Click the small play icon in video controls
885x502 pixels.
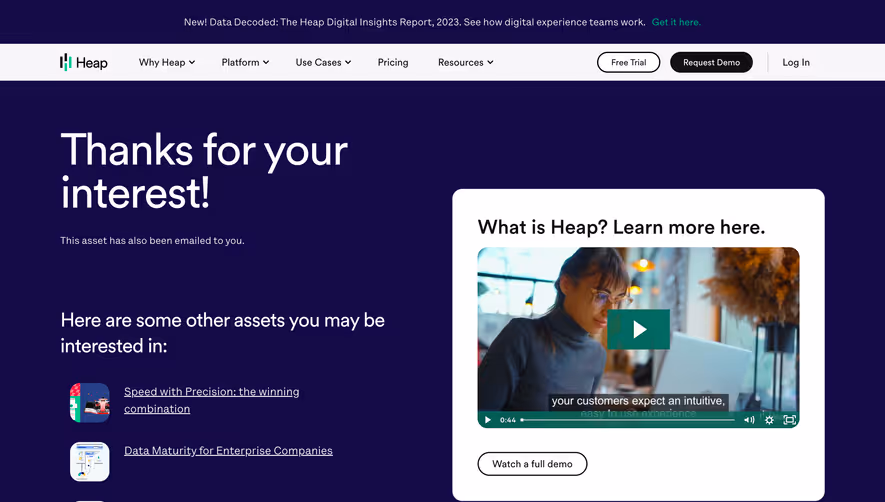pos(488,420)
